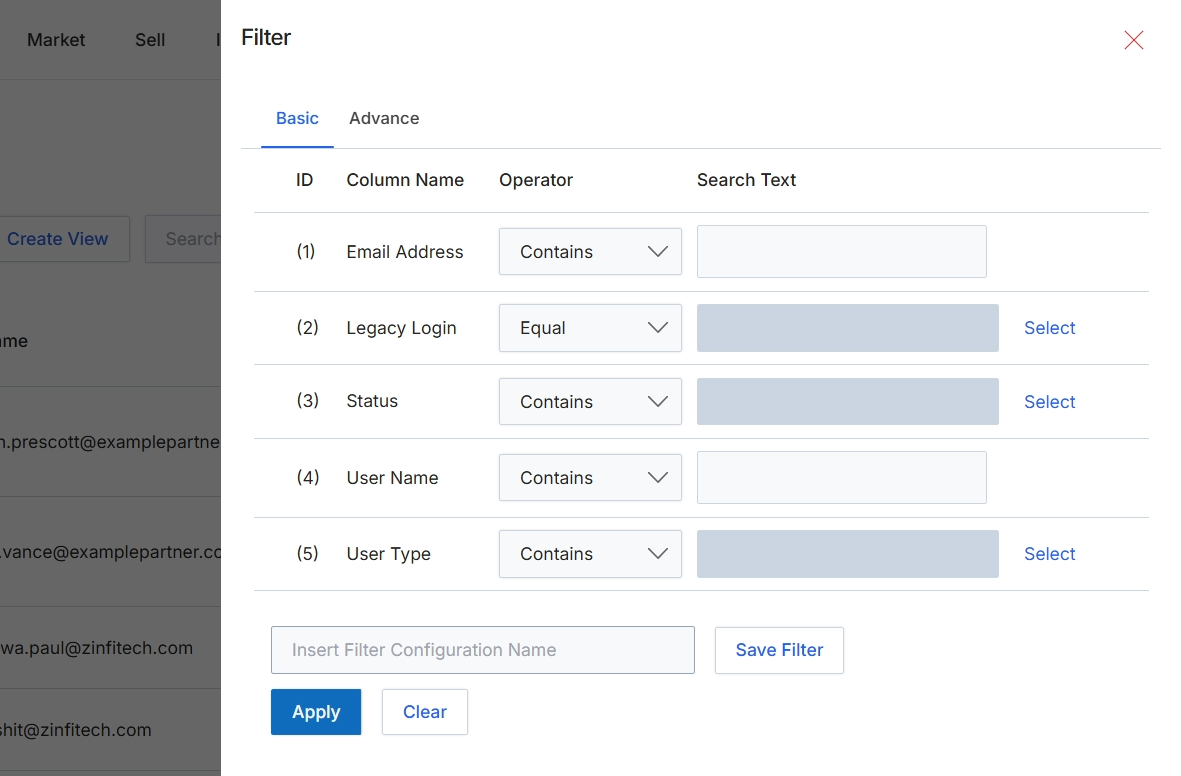1181x776 pixels.
Task: Open the Legacy Login operator dropdown
Action: tap(590, 328)
